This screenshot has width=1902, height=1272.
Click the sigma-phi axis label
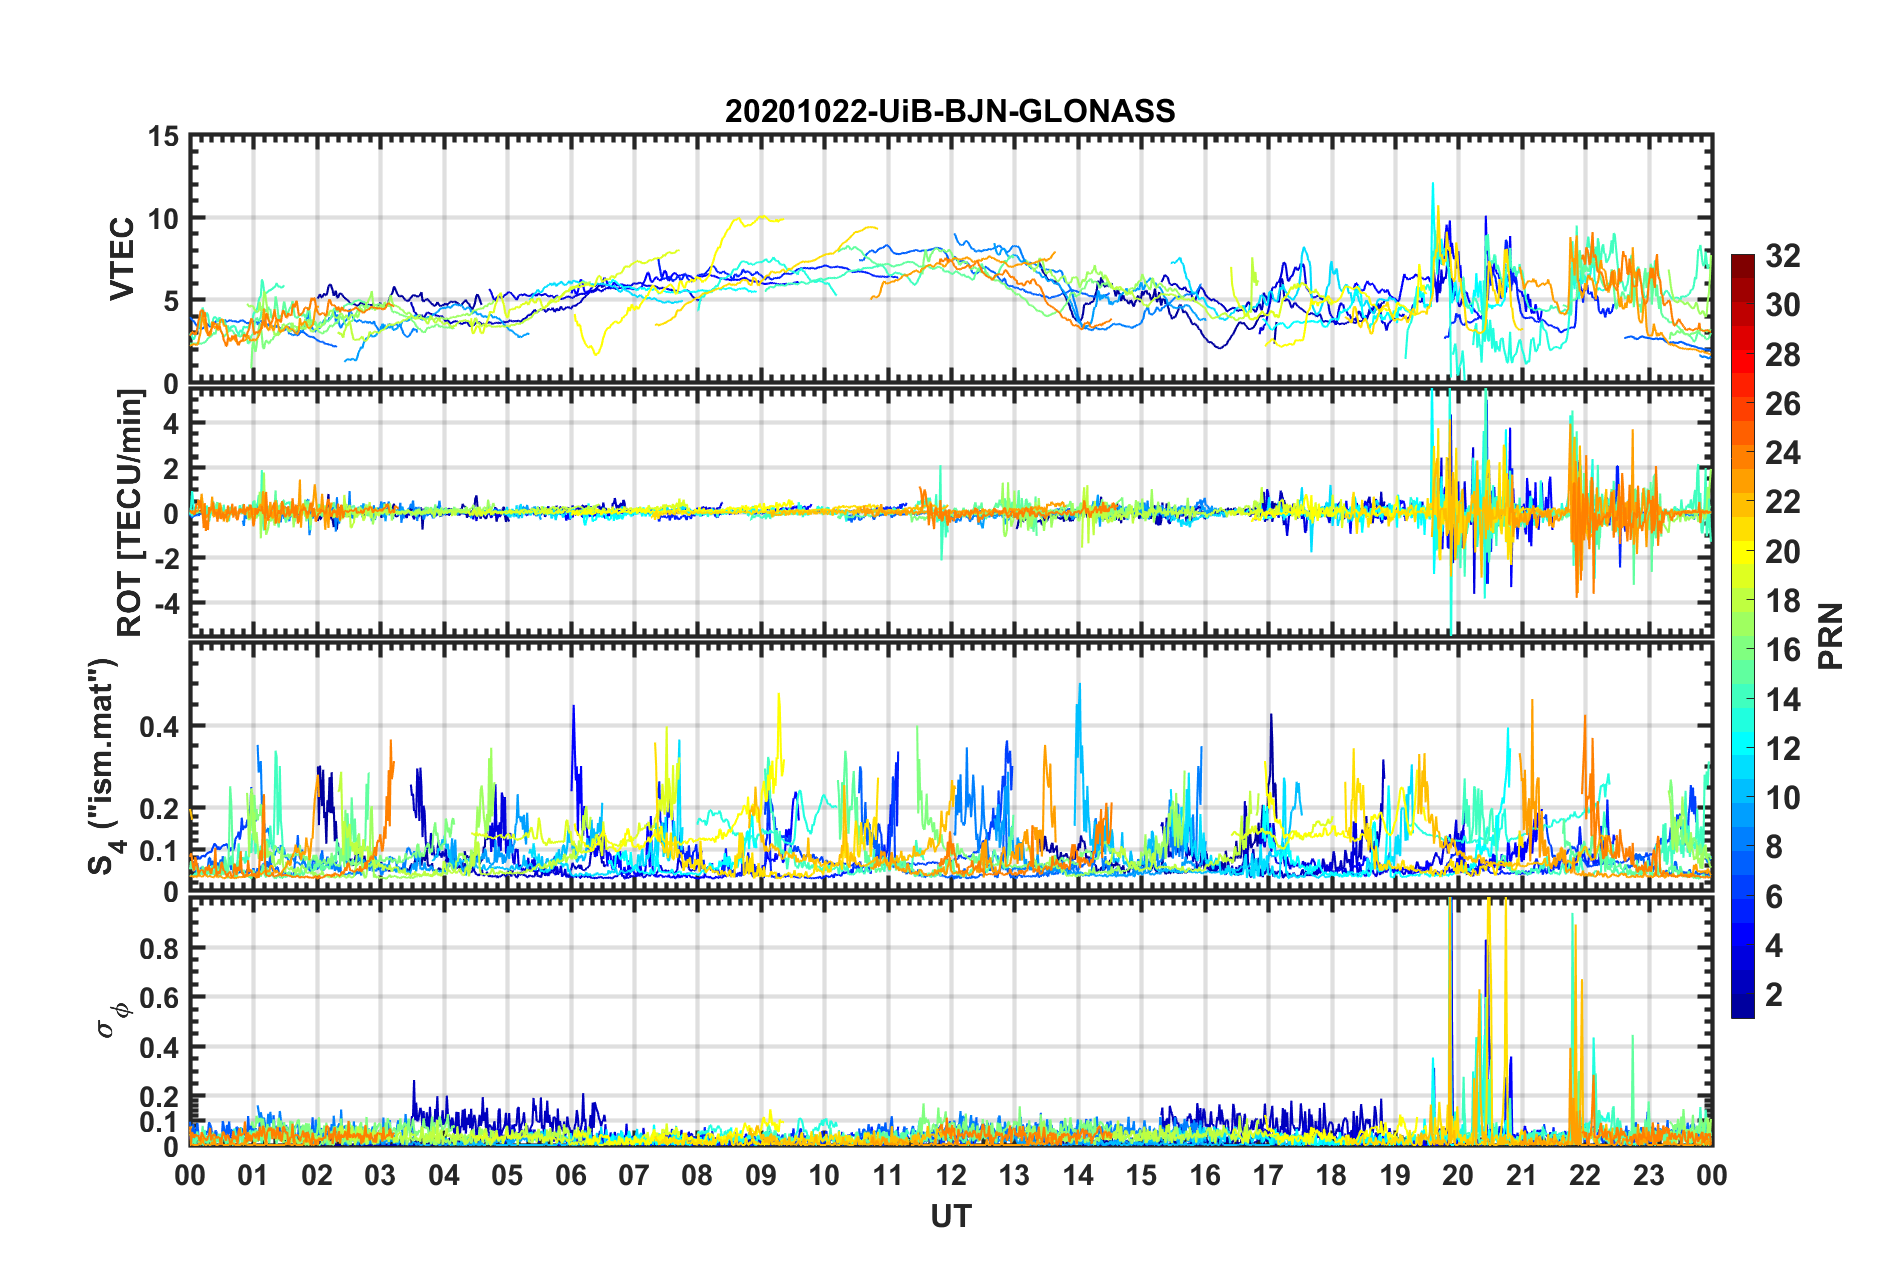pyautogui.click(x=113, y=1020)
